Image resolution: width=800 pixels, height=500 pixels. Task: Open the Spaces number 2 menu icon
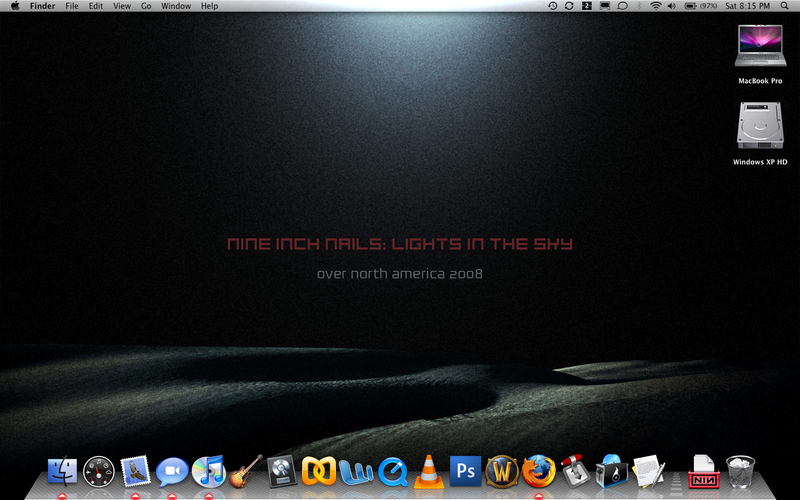[x=587, y=6]
